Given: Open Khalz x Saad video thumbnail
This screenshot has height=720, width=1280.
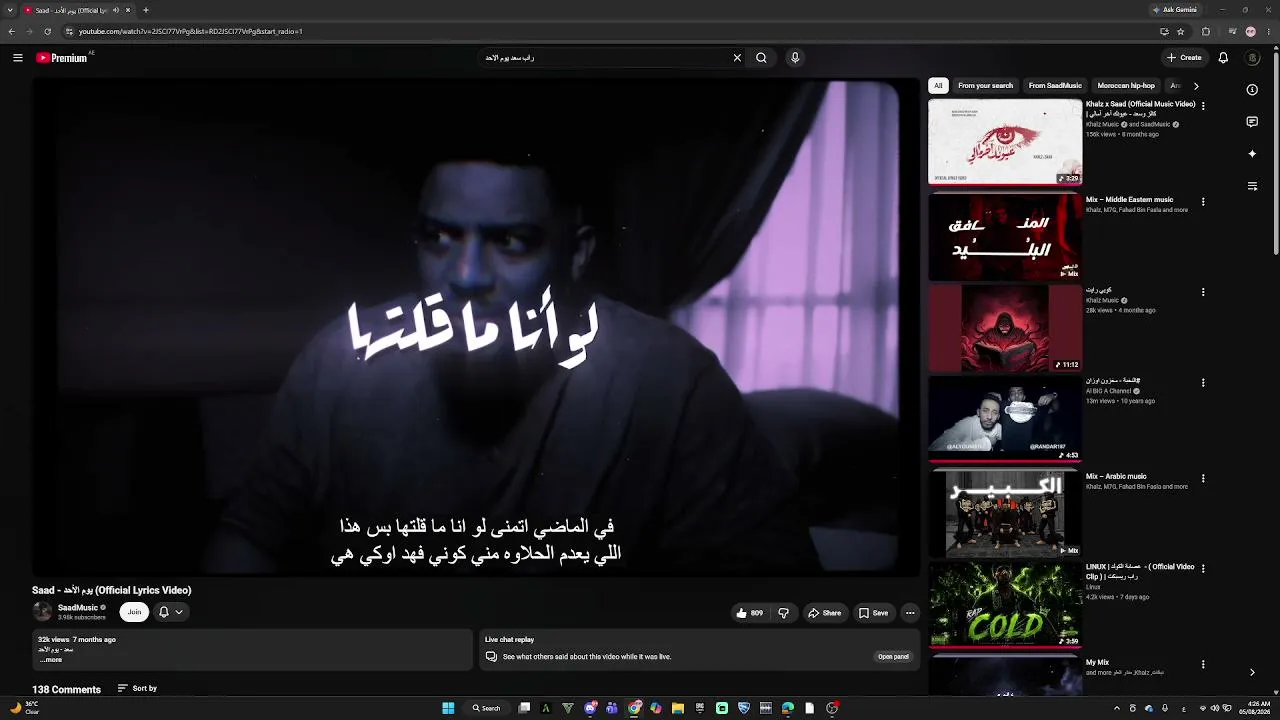Looking at the screenshot, I should (x=1005, y=142).
